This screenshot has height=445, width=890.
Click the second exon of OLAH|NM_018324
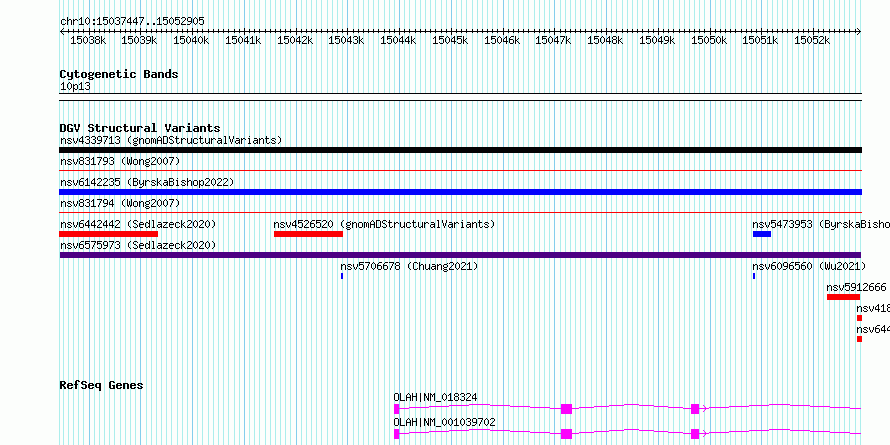[x=566, y=409]
